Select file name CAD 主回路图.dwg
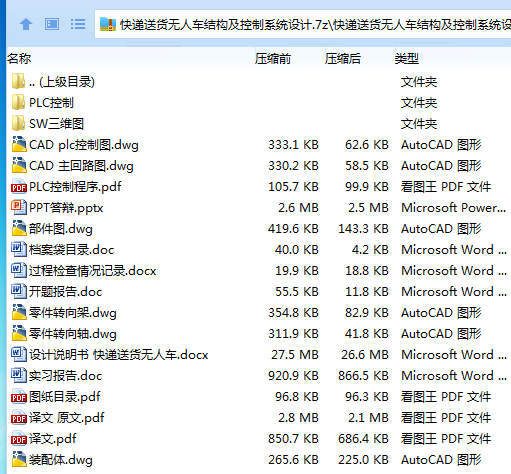511x474 pixels. click(81, 166)
